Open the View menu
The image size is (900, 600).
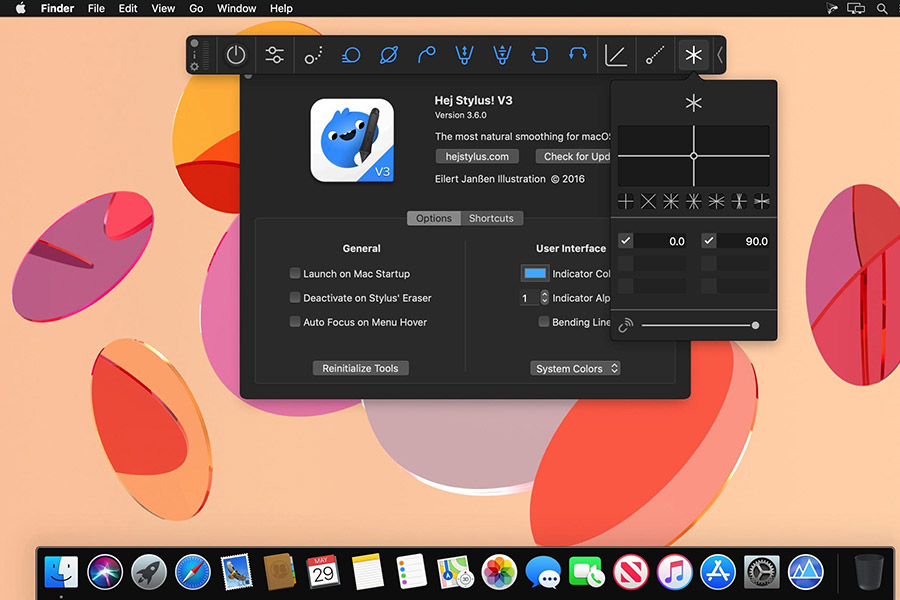coord(163,9)
